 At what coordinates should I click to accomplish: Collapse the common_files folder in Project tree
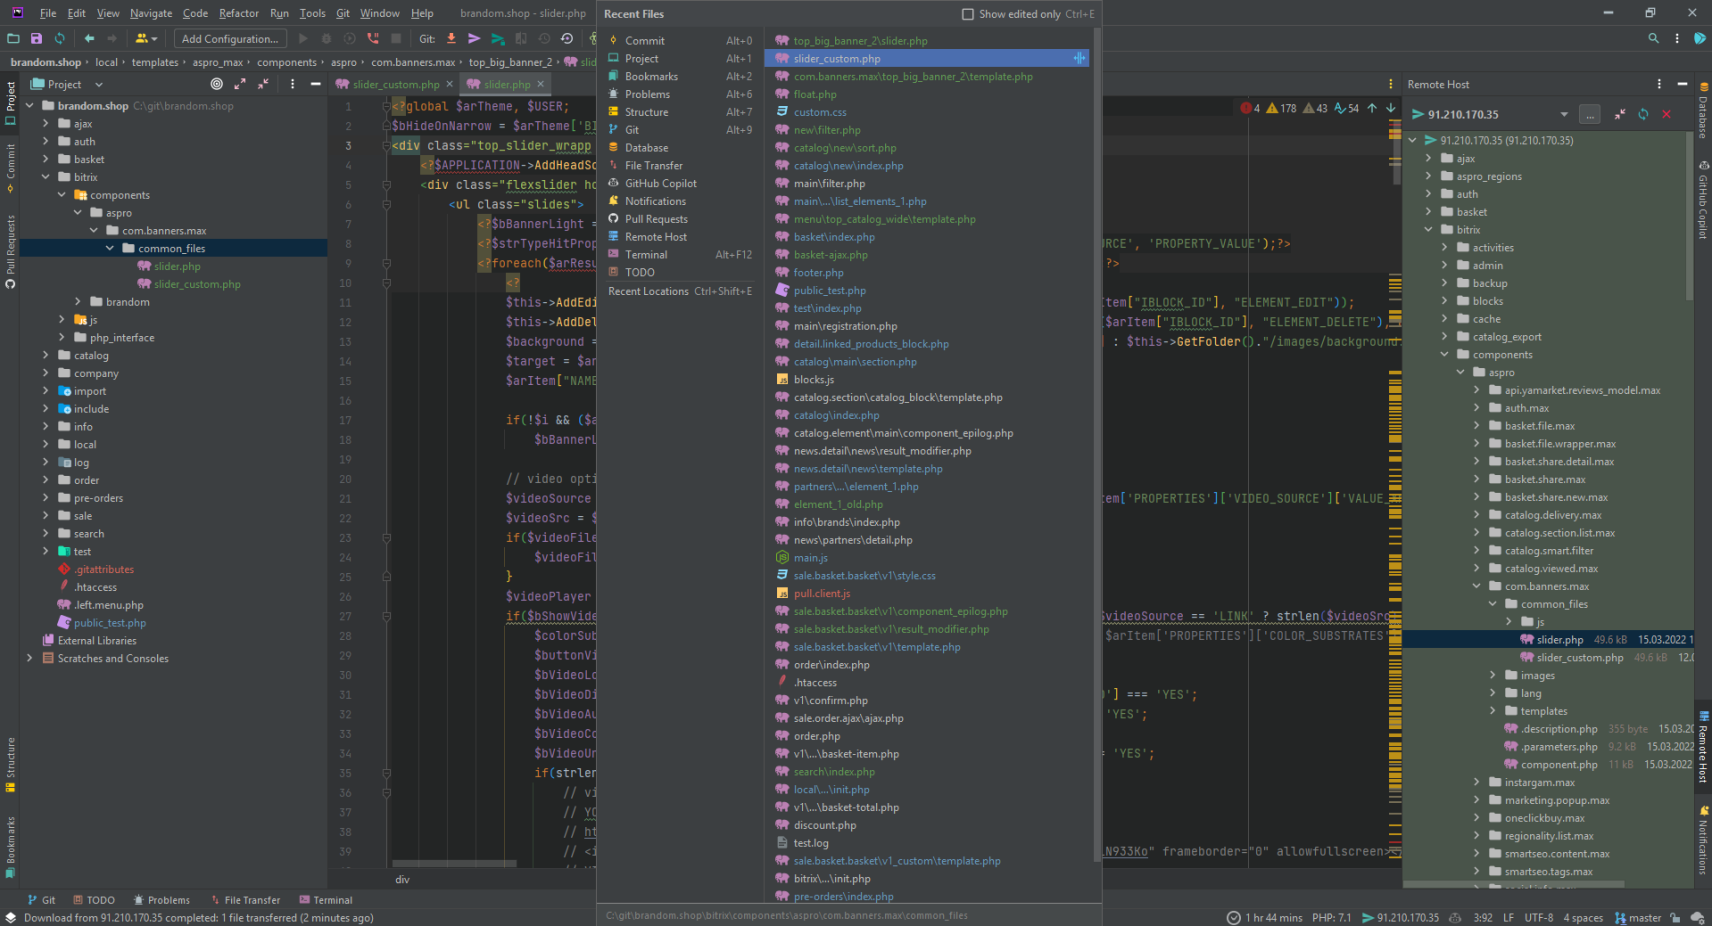110,248
